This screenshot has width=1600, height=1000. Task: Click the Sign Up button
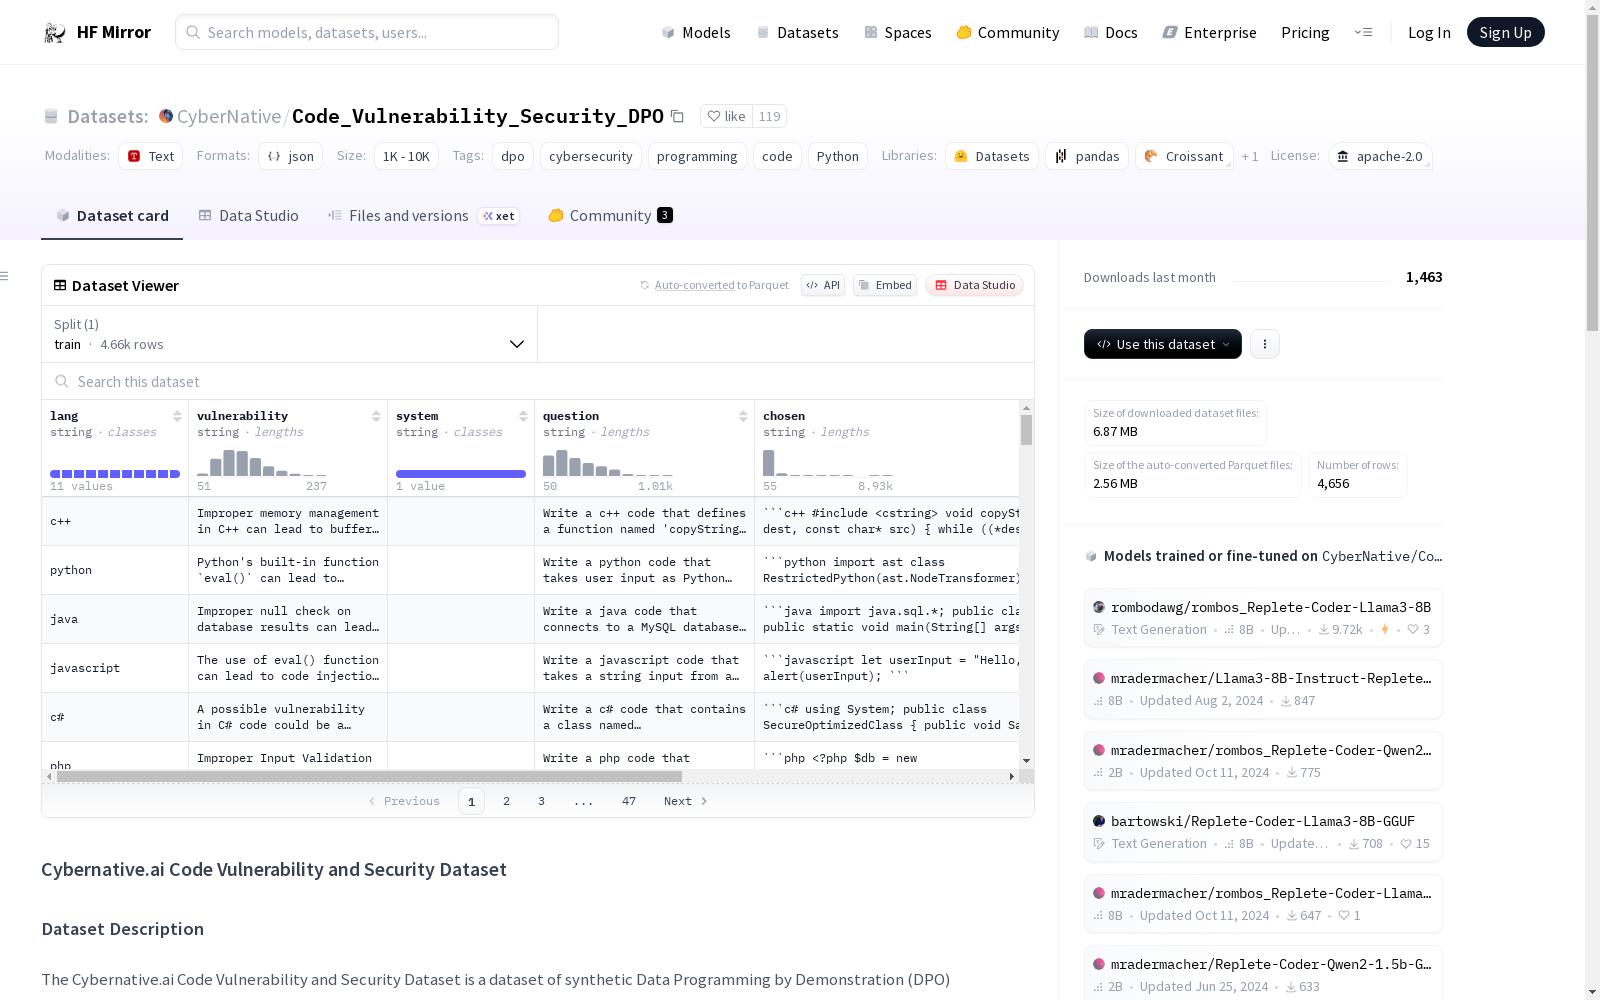pos(1506,32)
